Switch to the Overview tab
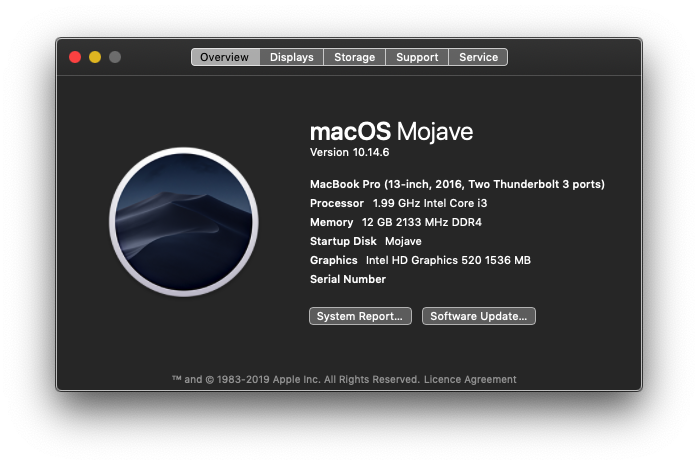The height and width of the screenshot is (465, 698). (x=225, y=57)
